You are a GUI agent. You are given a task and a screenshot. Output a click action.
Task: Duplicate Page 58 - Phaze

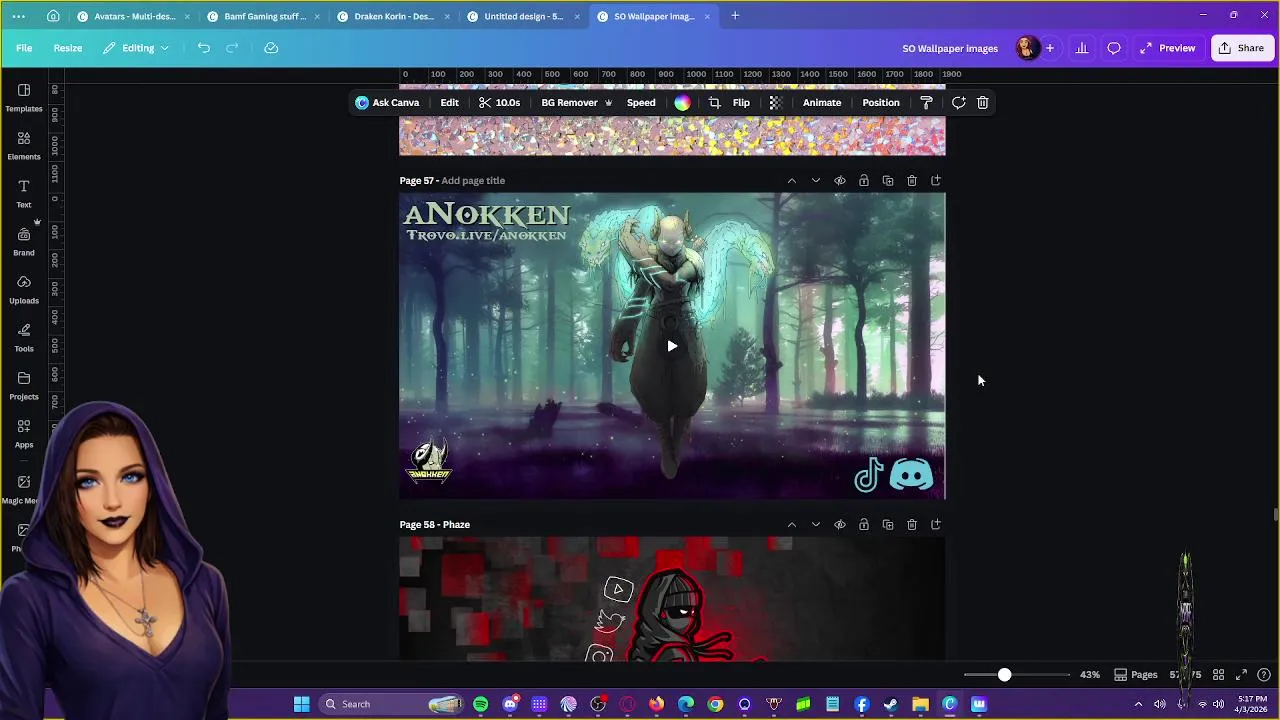click(x=888, y=525)
